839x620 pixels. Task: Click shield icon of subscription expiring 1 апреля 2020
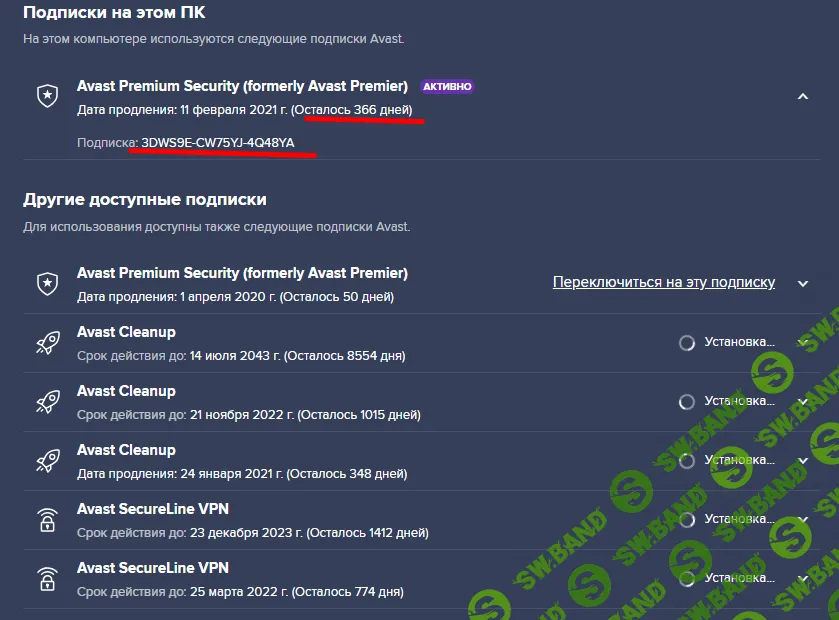(x=46, y=284)
